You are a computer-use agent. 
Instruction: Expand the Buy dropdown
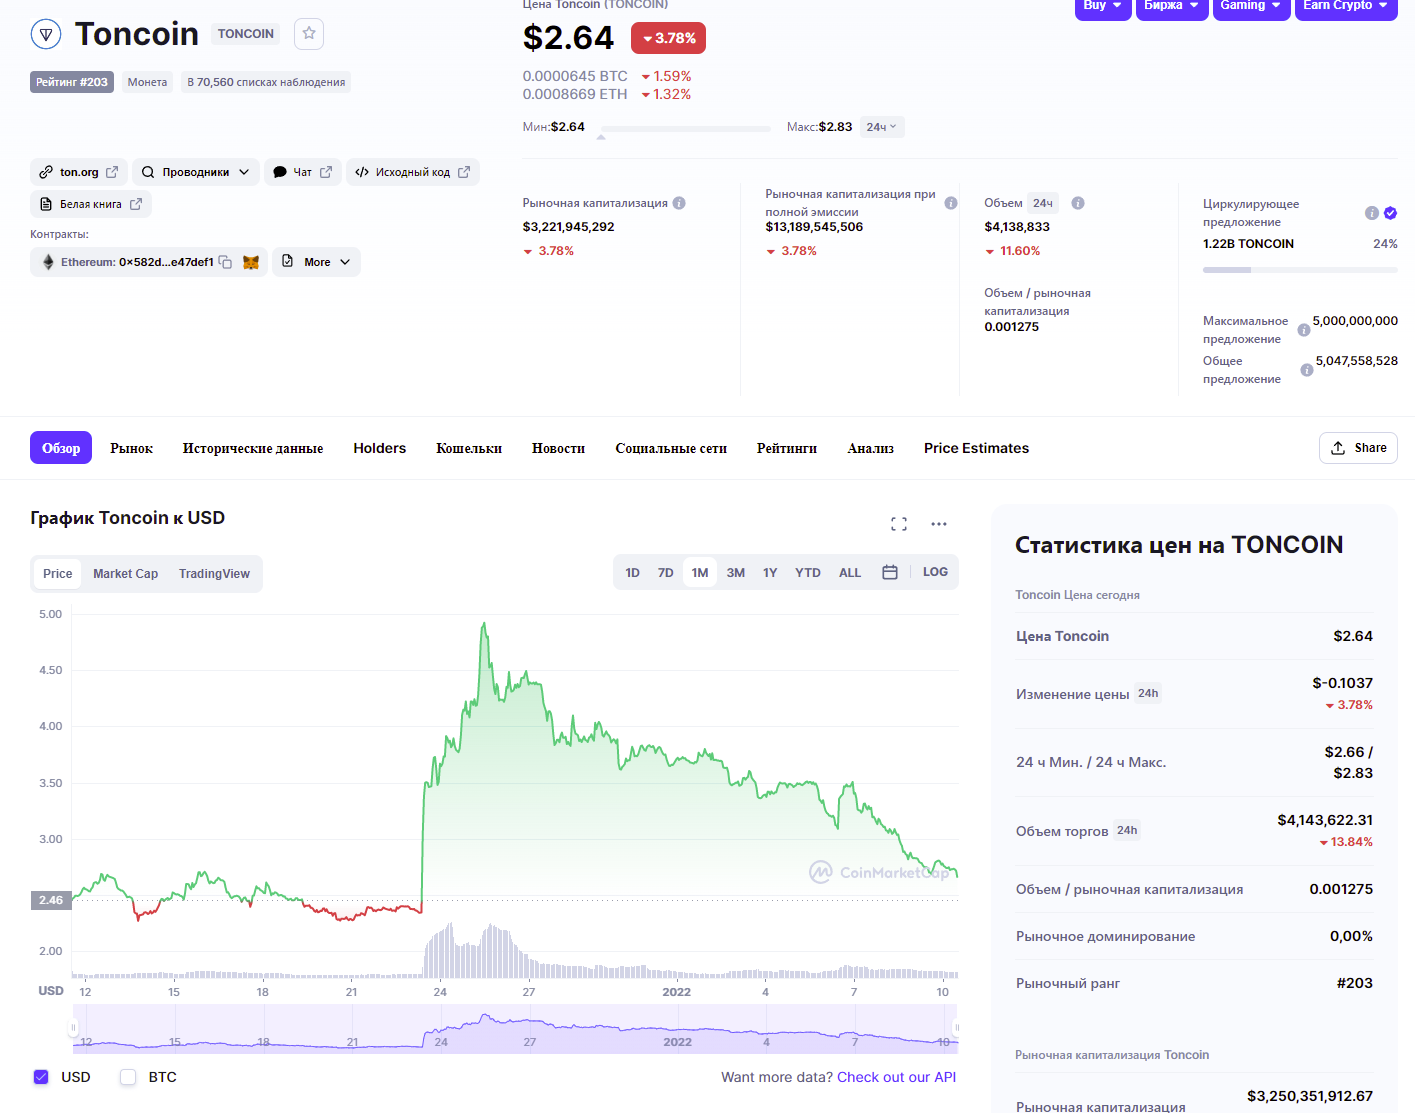(x=1103, y=6)
